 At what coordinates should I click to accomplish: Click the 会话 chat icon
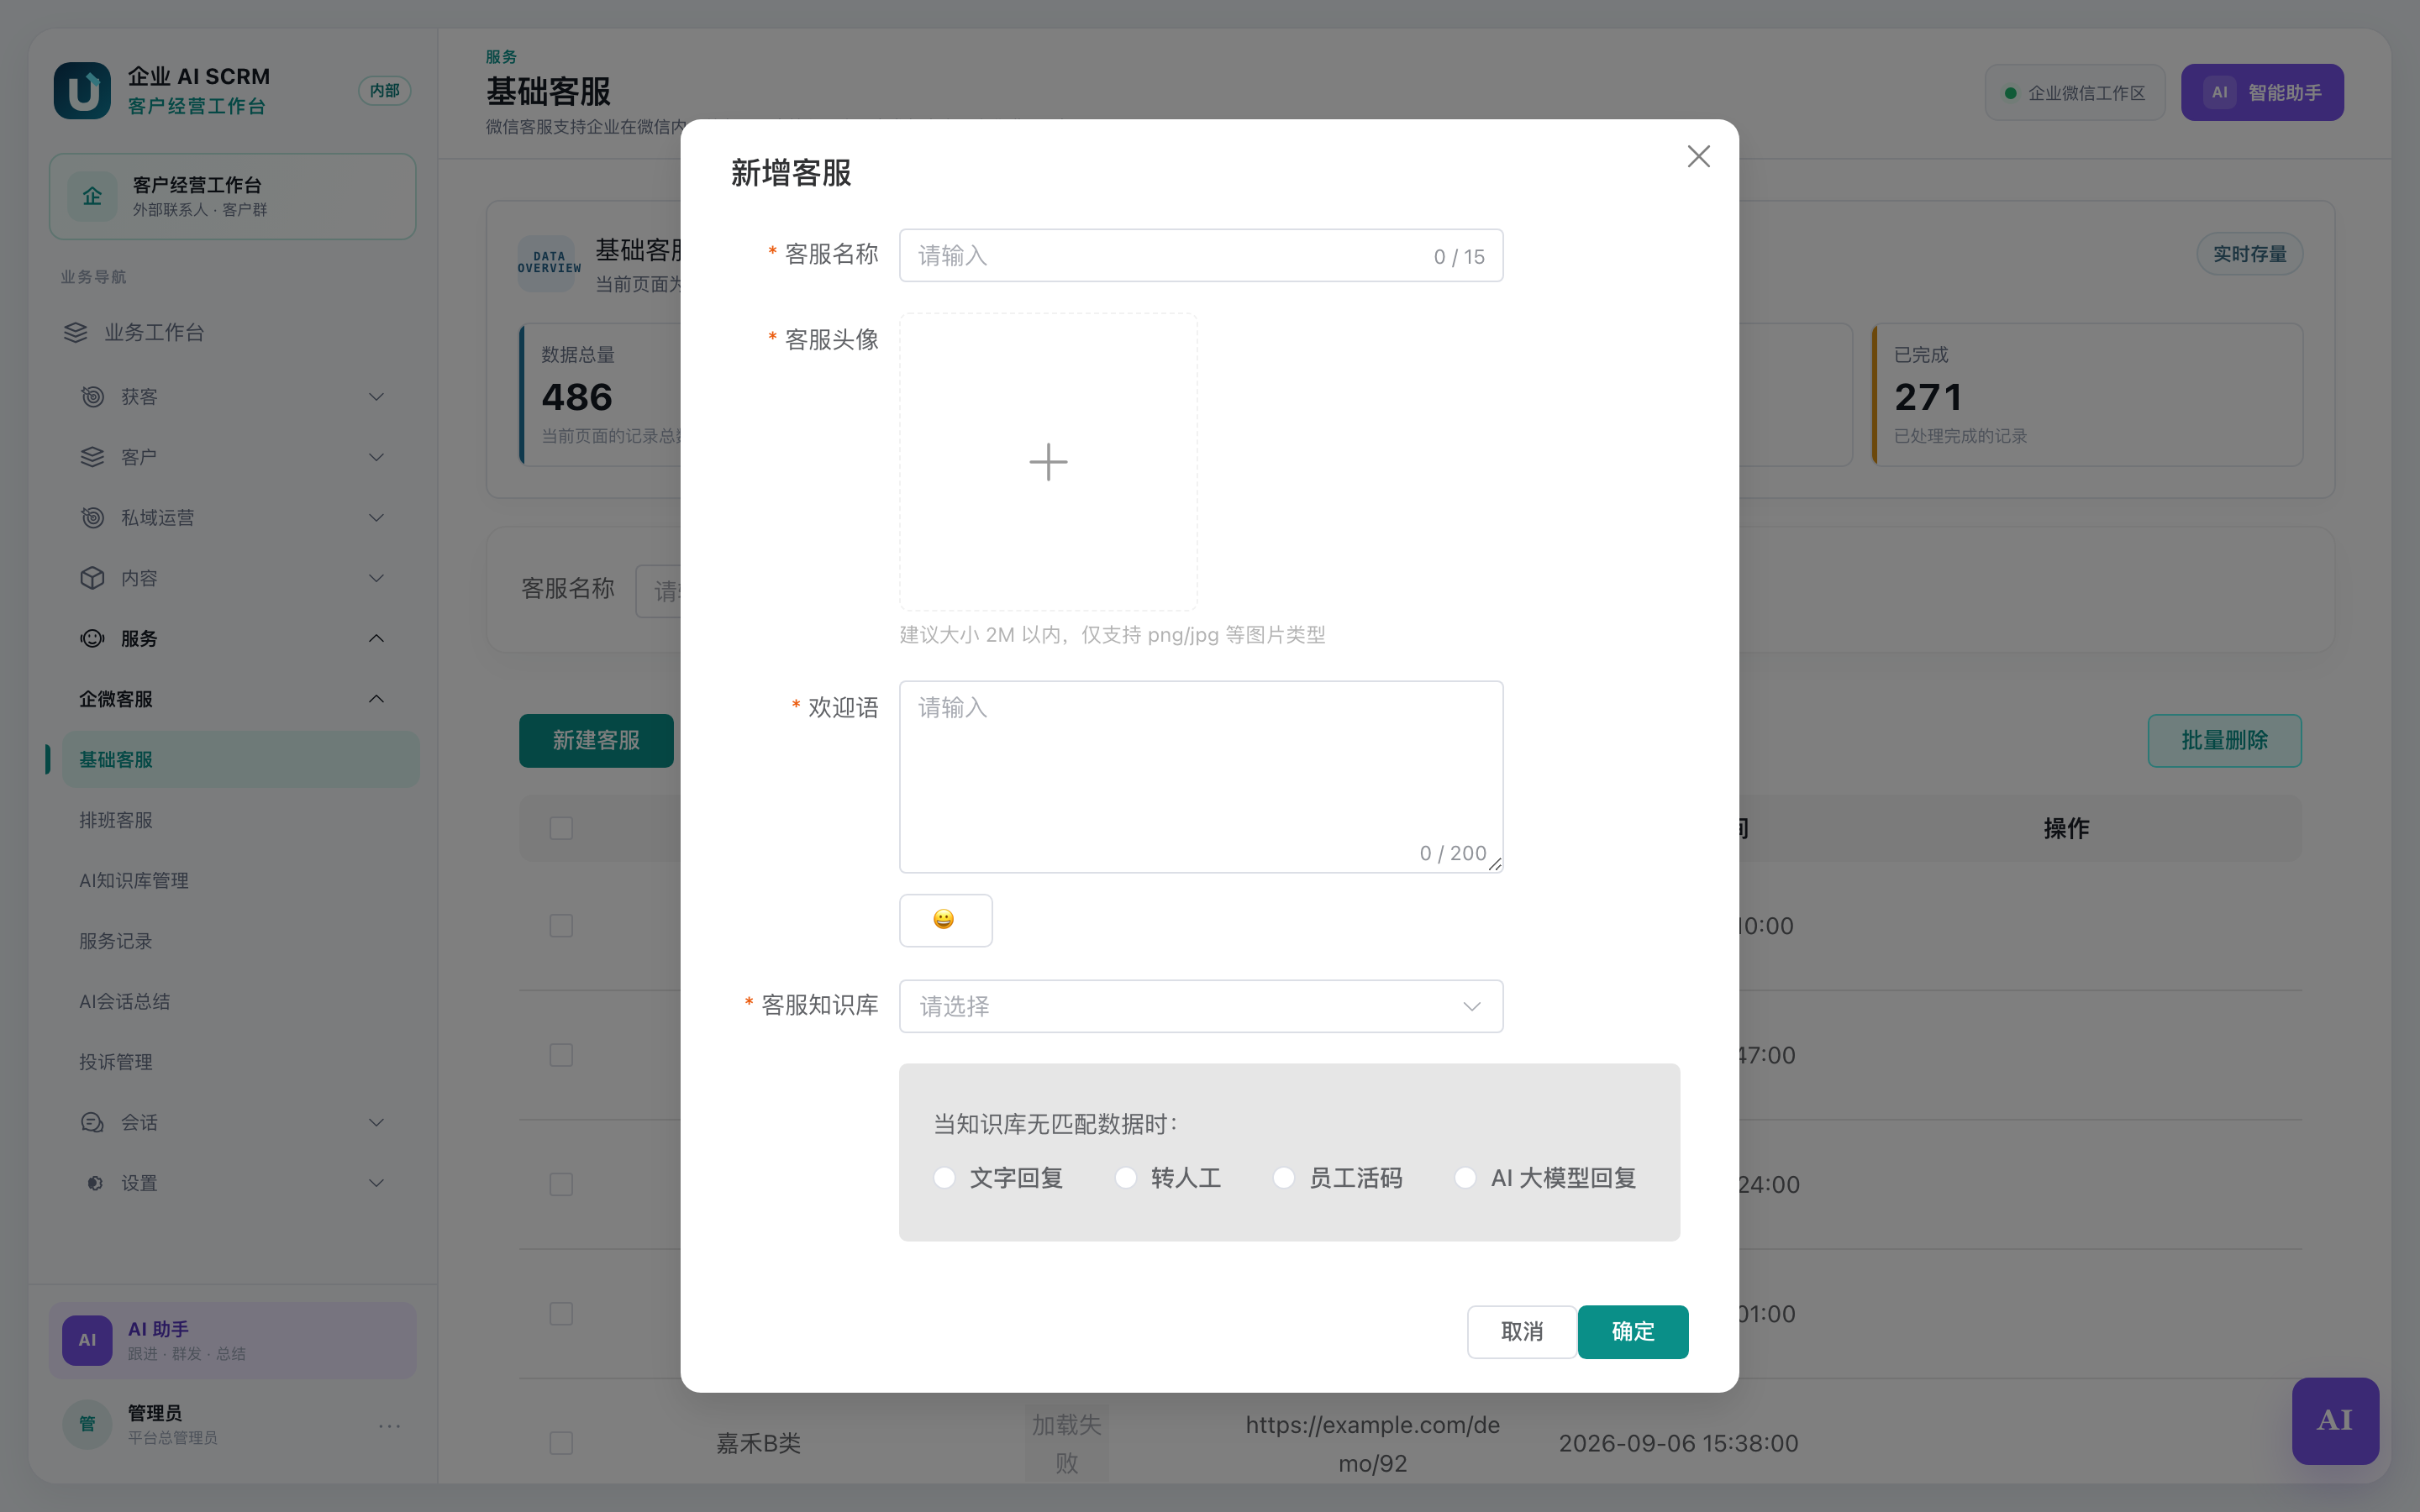tap(92, 1122)
